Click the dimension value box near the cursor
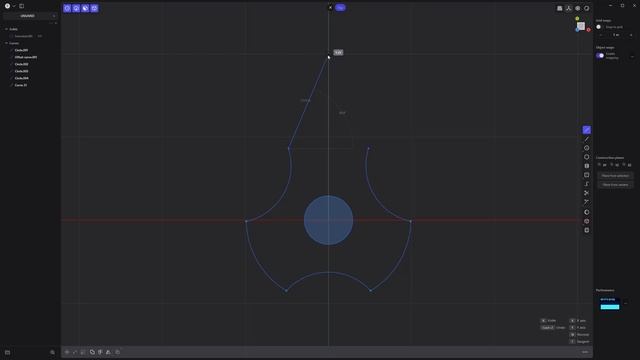The width and height of the screenshot is (640, 360). click(x=338, y=53)
